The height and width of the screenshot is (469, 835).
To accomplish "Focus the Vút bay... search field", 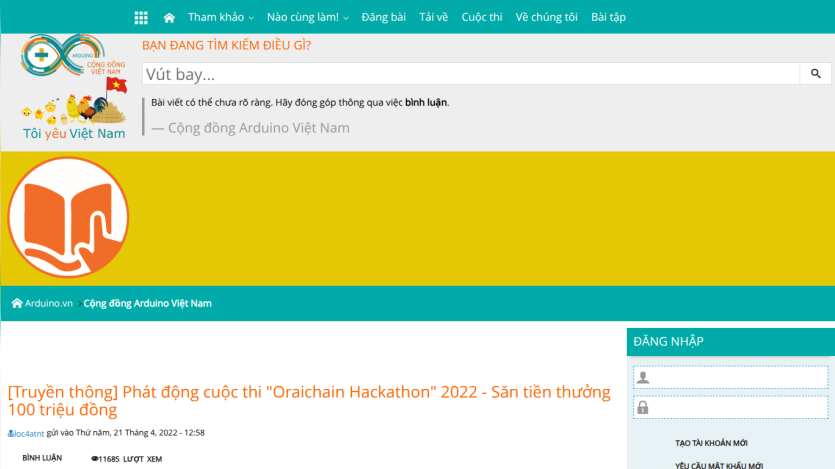I will (x=471, y=74).
